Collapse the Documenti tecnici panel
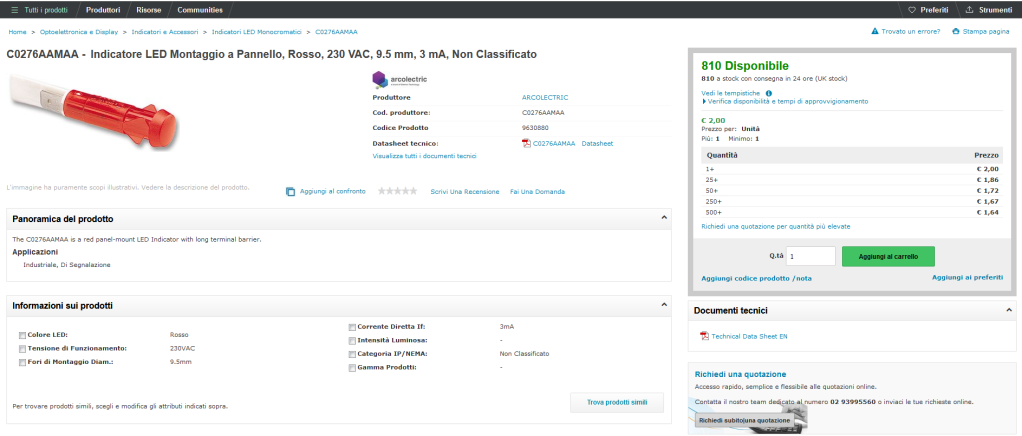This screenshot has width=1022, height=436. [1009, 311]
